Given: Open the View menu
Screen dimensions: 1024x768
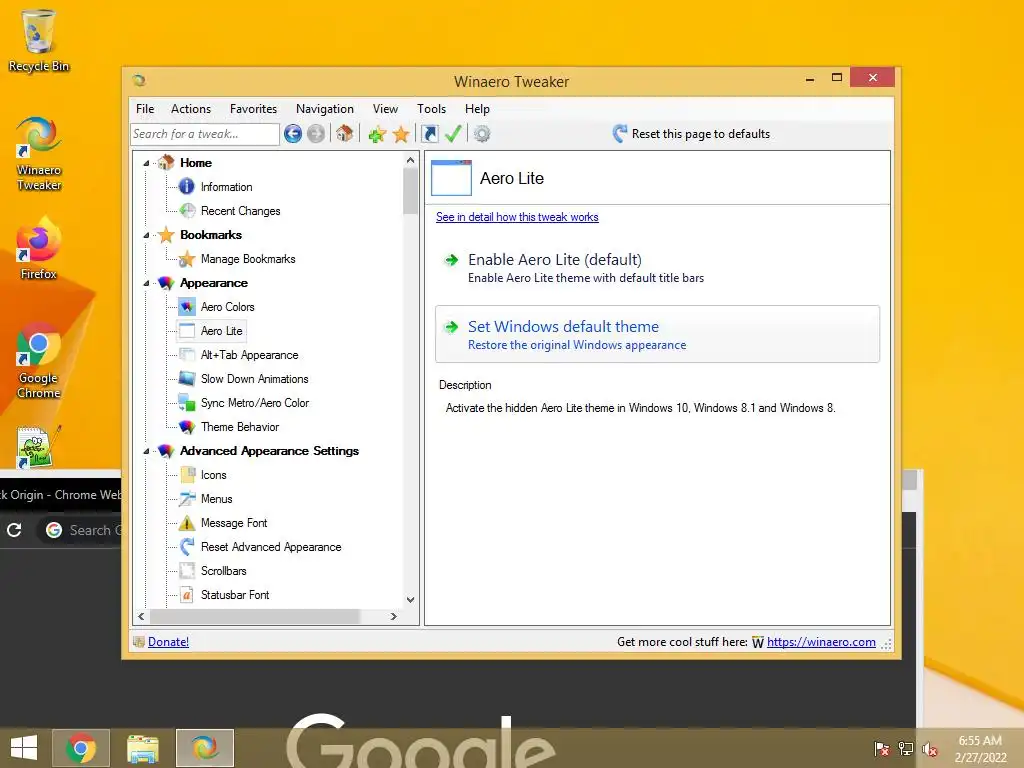Looking at the screenshot, I should coord(385,109).
